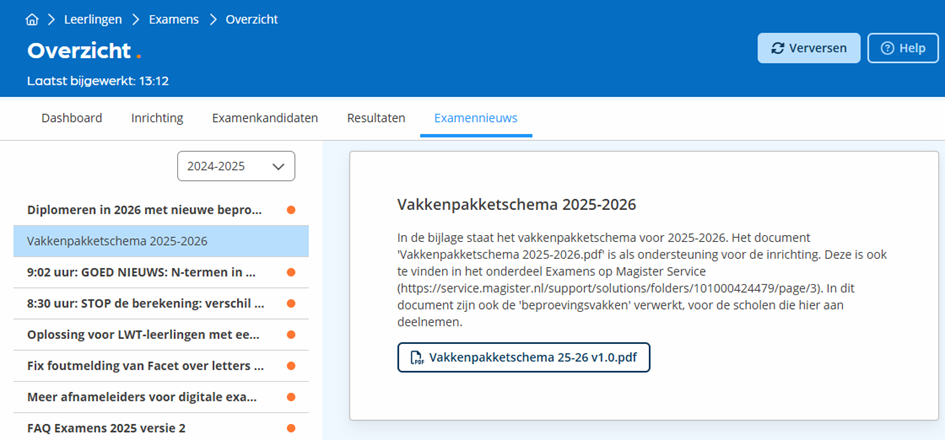
Task: Select news item 9:02 uur GOED NIEUWS
Action: 161,272
